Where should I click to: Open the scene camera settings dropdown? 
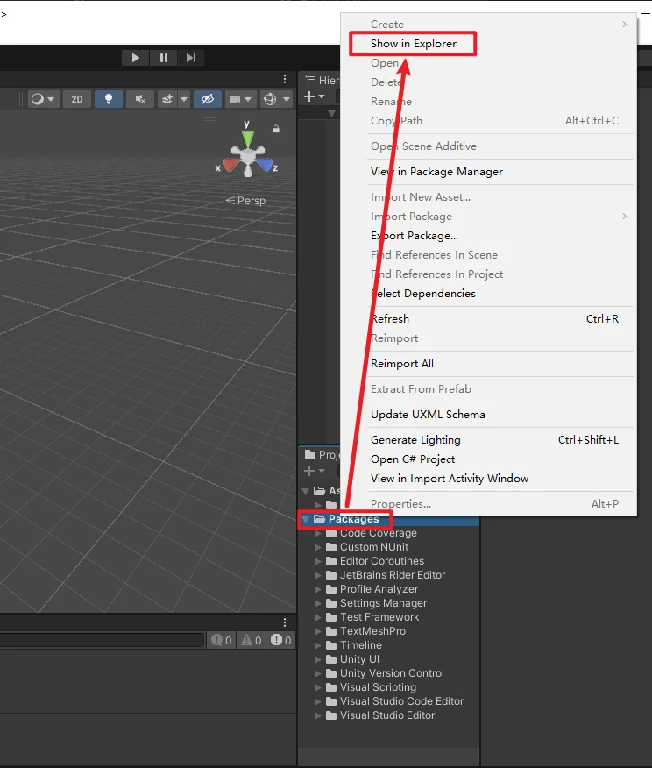[x=240, y=99]
